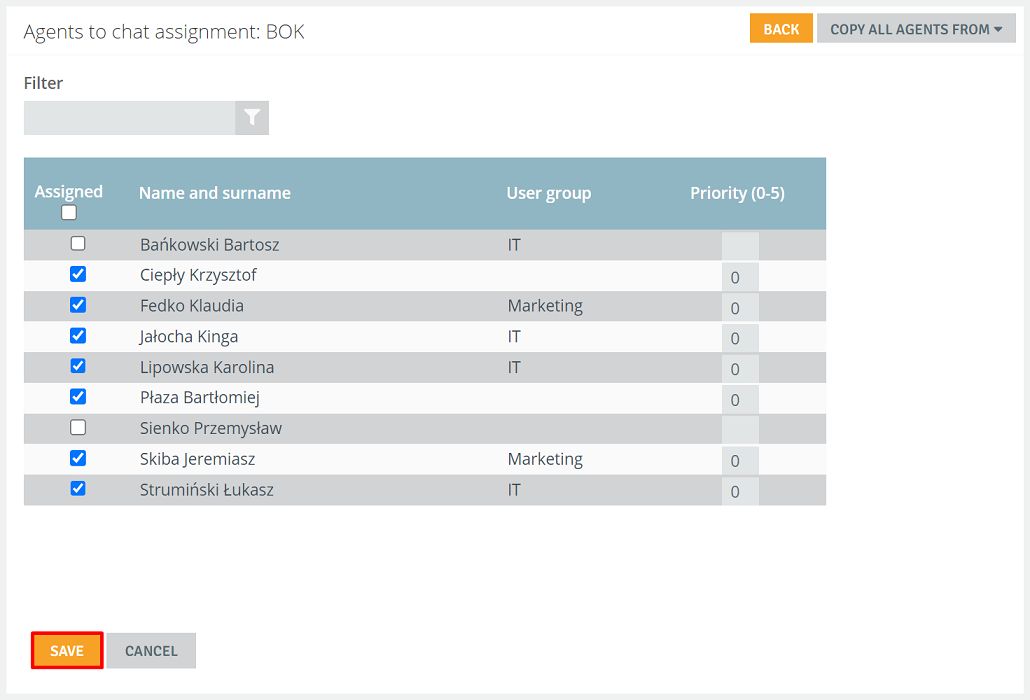Cancel the assignment changes
The image size is (1030, 700).
tap(151, 651)
